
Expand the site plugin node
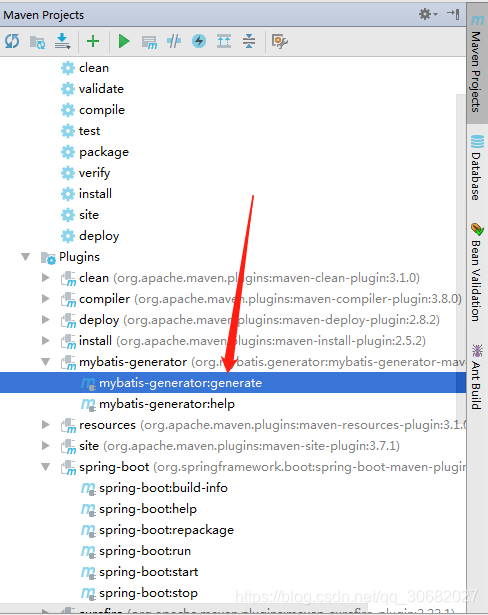pos(46,446)
